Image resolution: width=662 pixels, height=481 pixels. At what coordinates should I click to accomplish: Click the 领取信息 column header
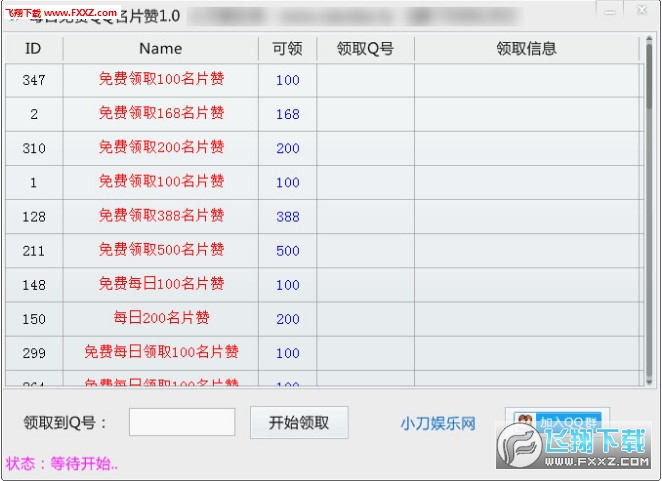[526, 49]
